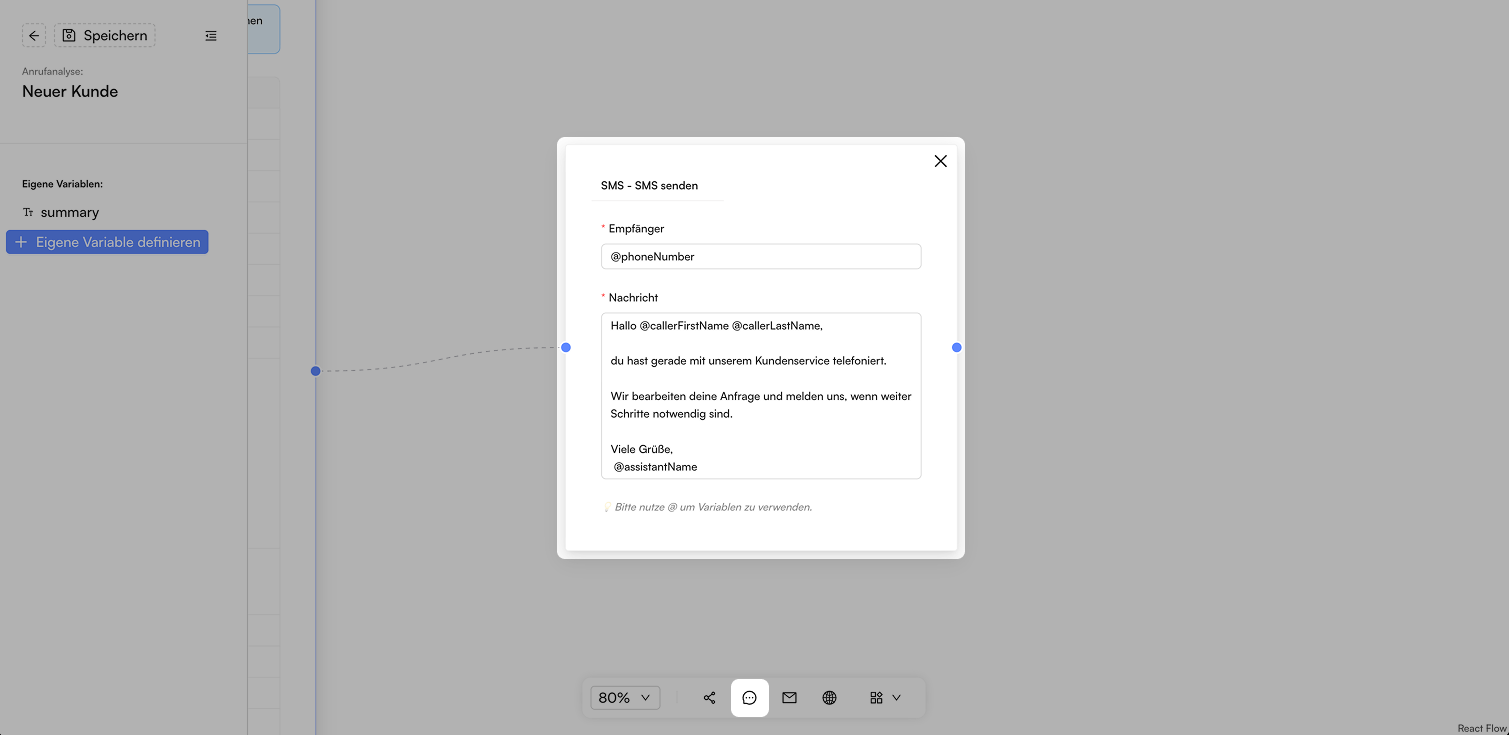Open the 80% zoom dropdown
The width and height of the screenshot is (1509, 735).
(x=626, y=698)
